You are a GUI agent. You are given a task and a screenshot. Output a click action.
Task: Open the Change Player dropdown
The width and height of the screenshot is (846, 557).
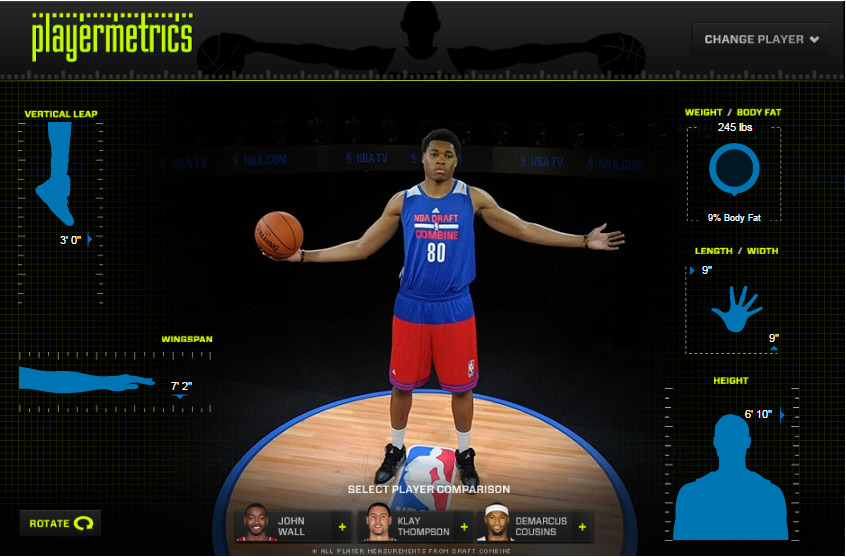761,40
